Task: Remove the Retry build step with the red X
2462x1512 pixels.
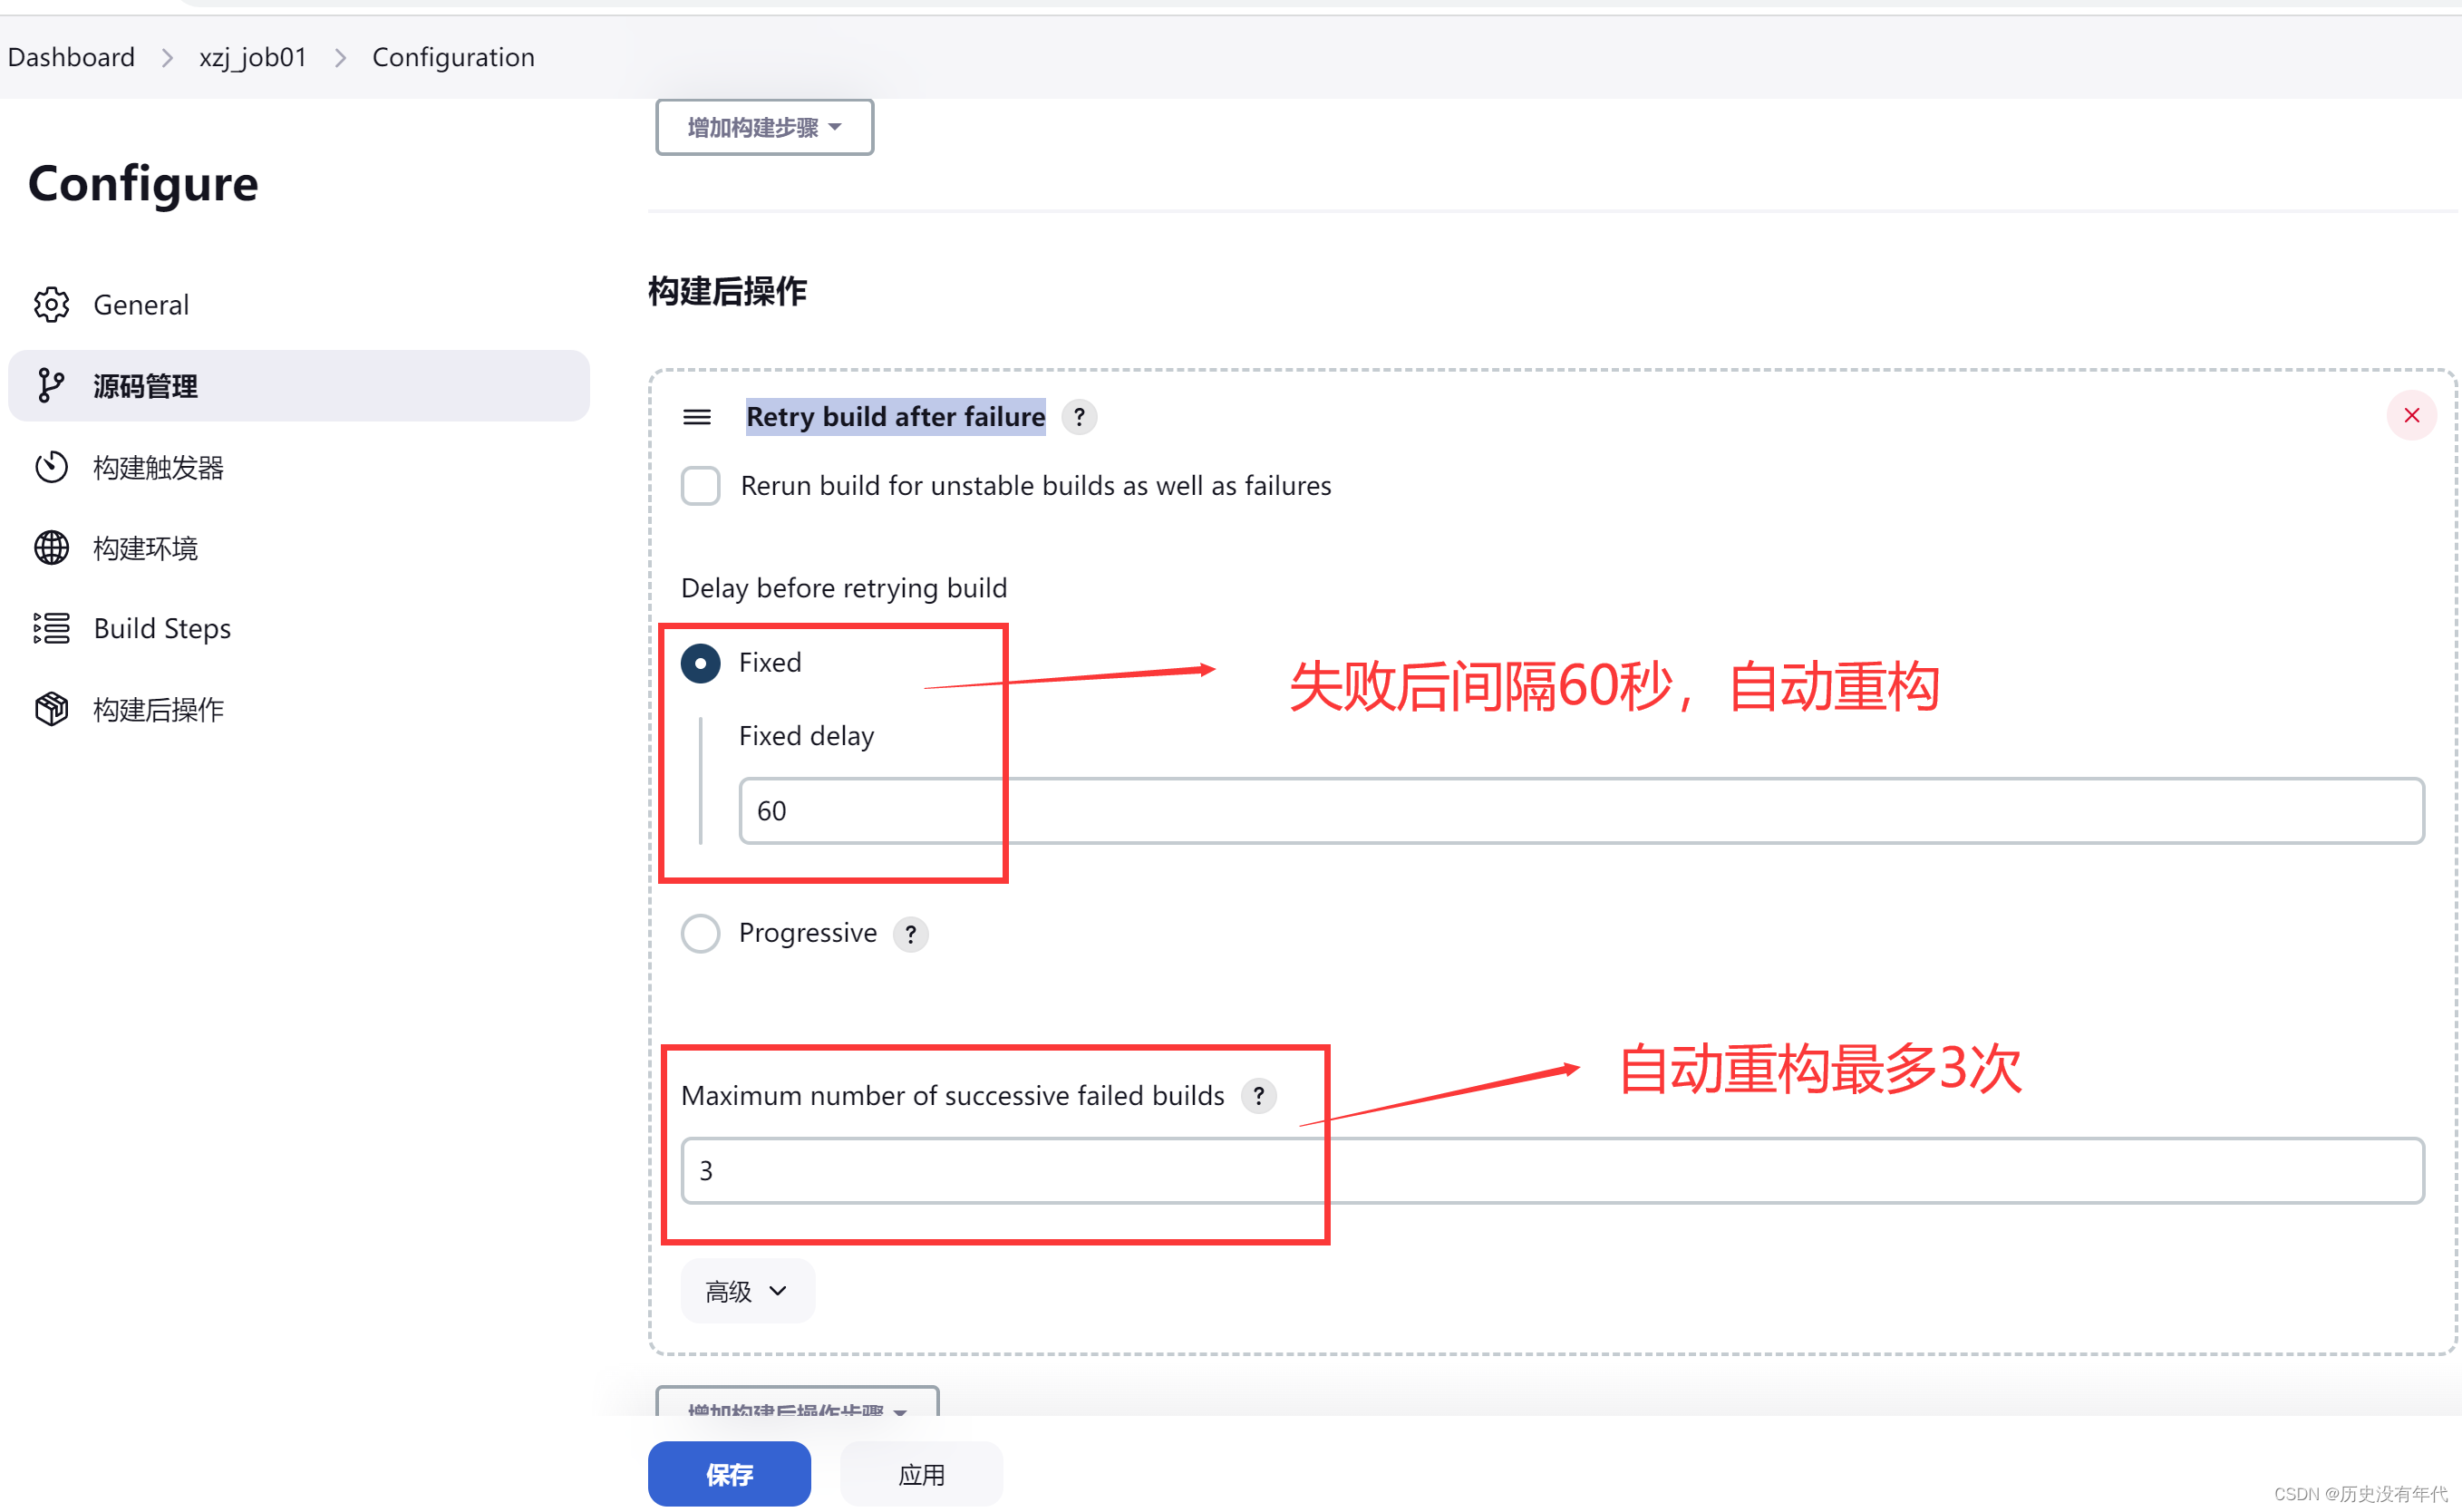Action: pos(2411,416)
